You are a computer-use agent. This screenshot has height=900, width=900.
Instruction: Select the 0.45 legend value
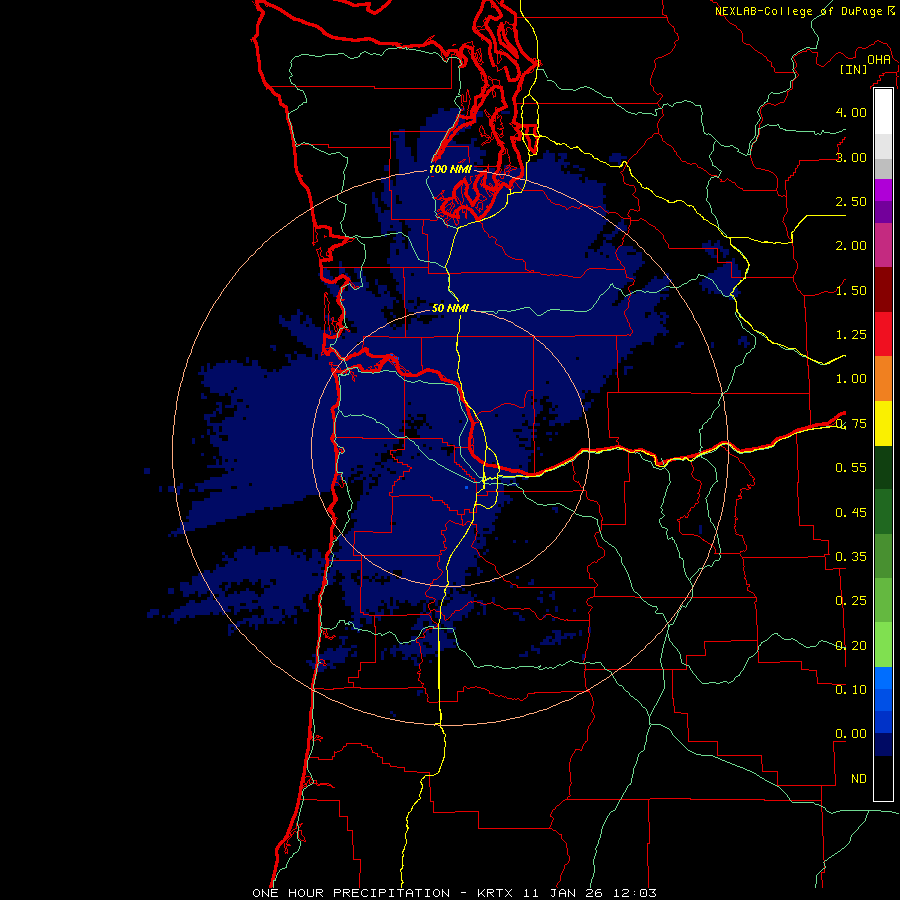coord(851,512)
